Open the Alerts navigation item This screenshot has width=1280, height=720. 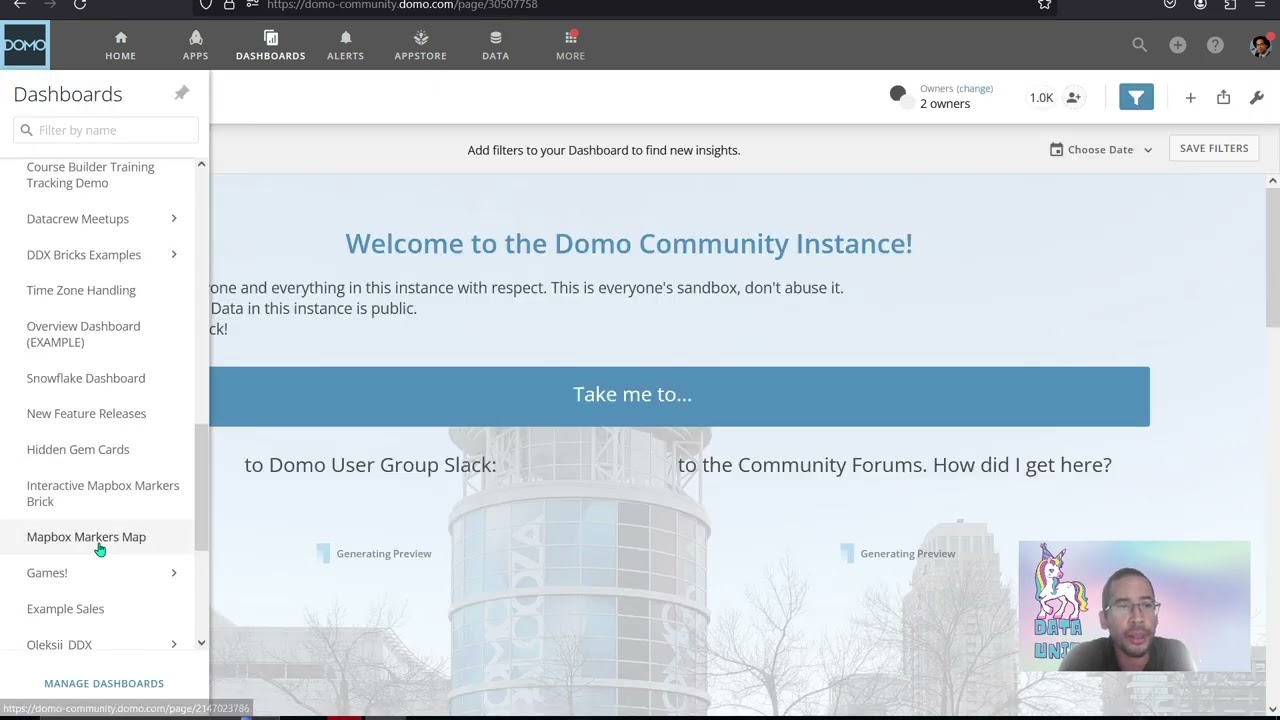(345, 45)
